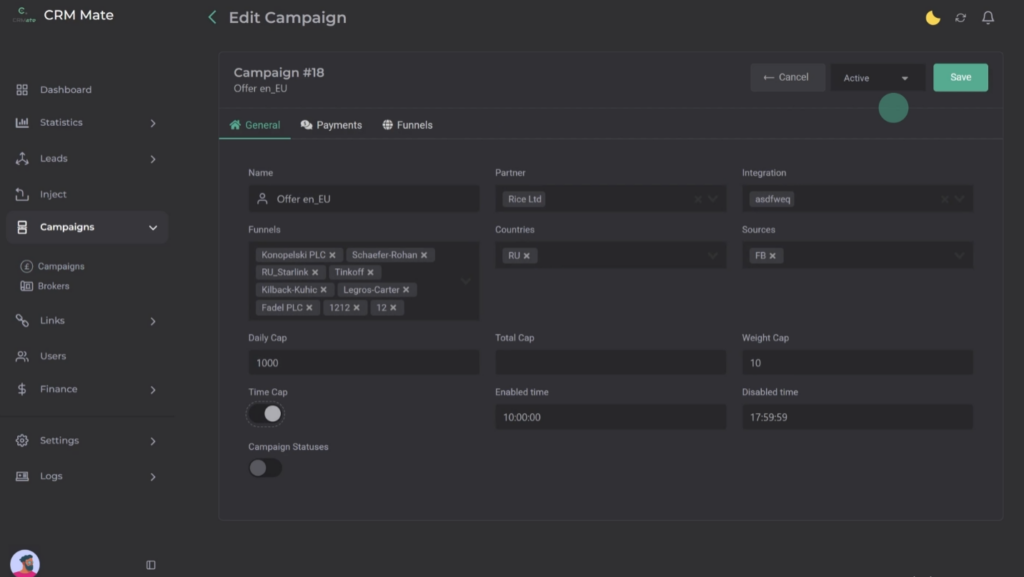Viewport: 1024px width, 577px height.
Task: Click the refresh icon in header
Action: 961,18
